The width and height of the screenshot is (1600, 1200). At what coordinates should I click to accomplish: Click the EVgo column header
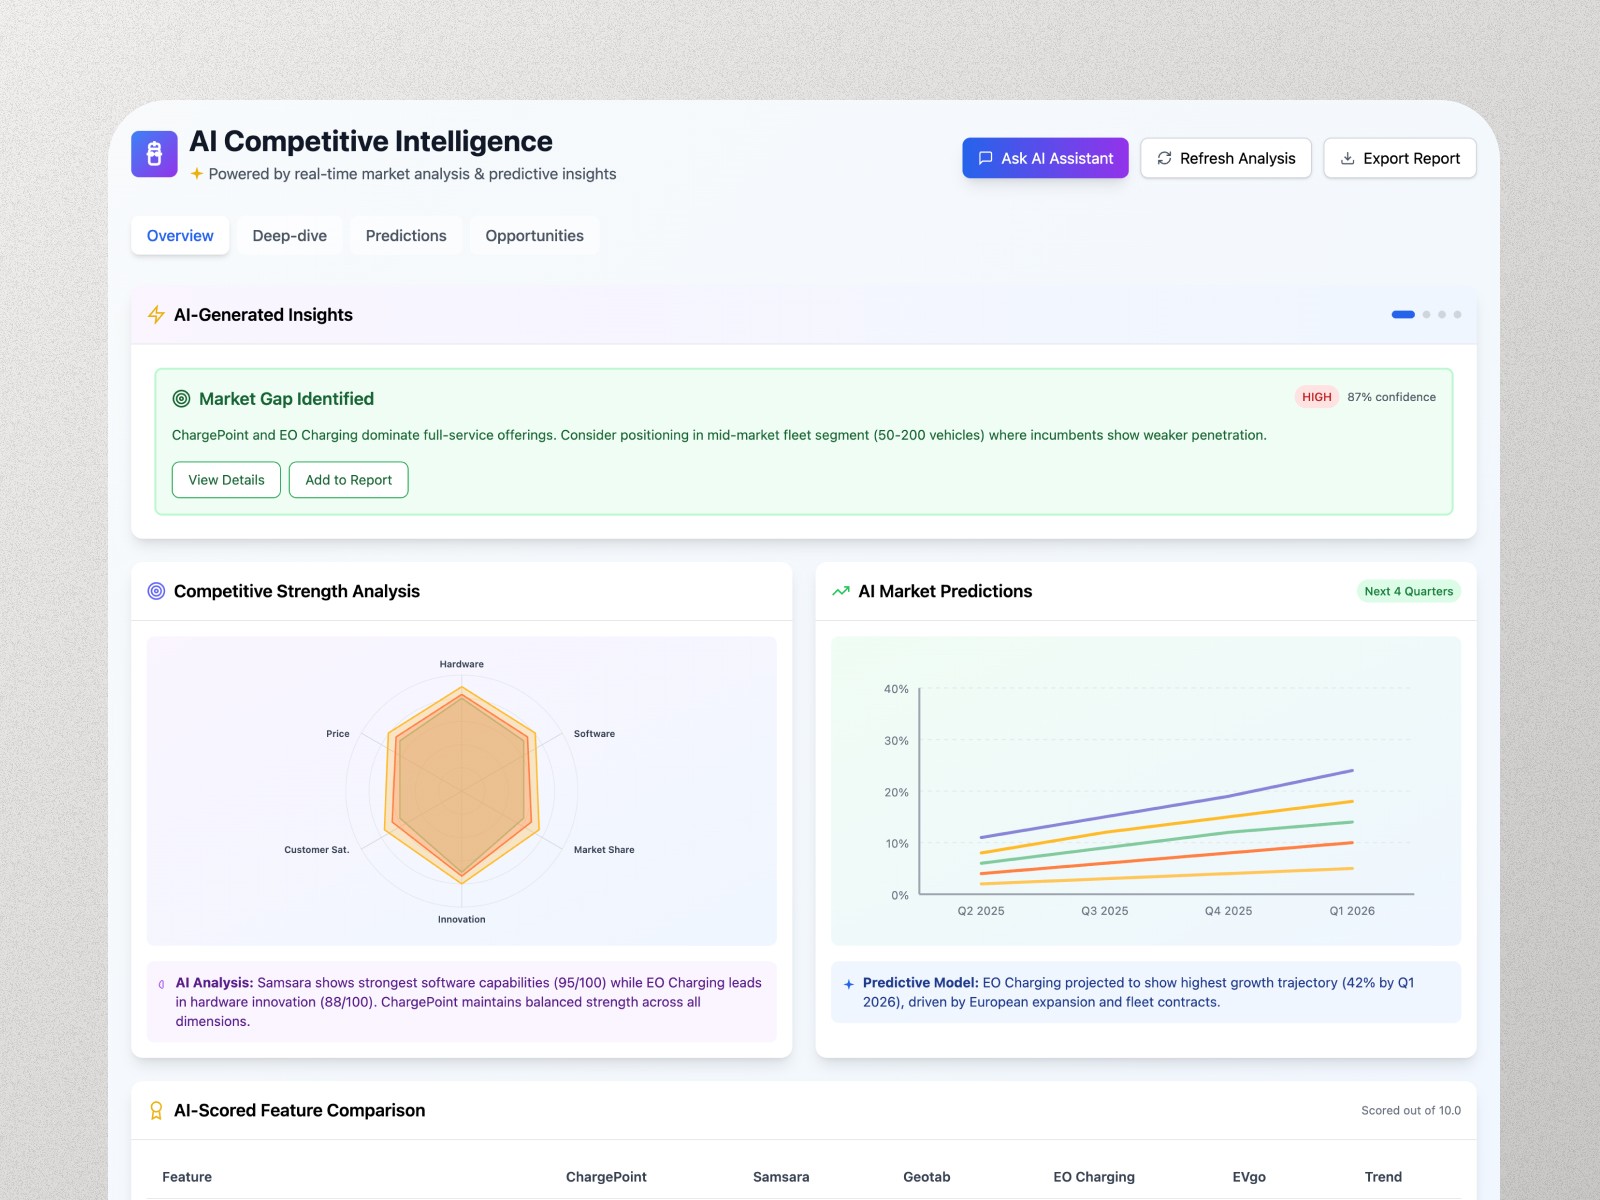(x=1249, y=1177)
